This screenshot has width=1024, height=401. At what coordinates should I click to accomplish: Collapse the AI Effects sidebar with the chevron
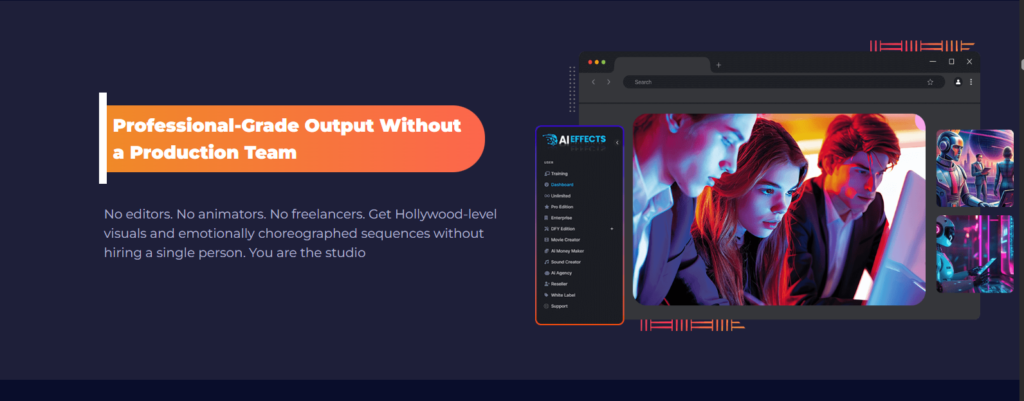pyautogui.click(x=617, y=142)
